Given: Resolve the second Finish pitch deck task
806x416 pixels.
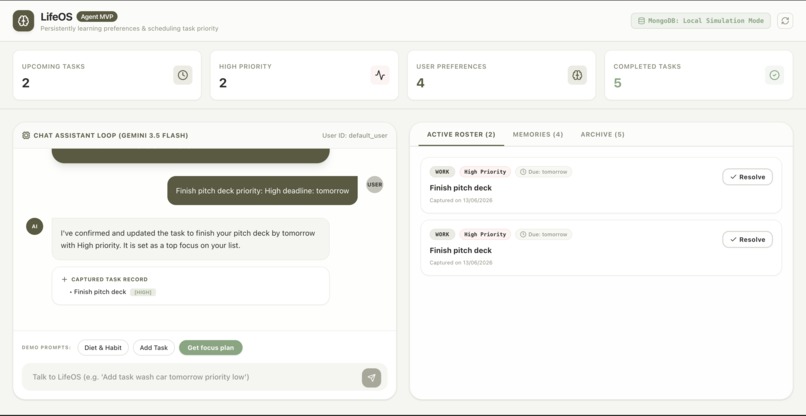Looking at the screenshot, I should click(747, 240).
